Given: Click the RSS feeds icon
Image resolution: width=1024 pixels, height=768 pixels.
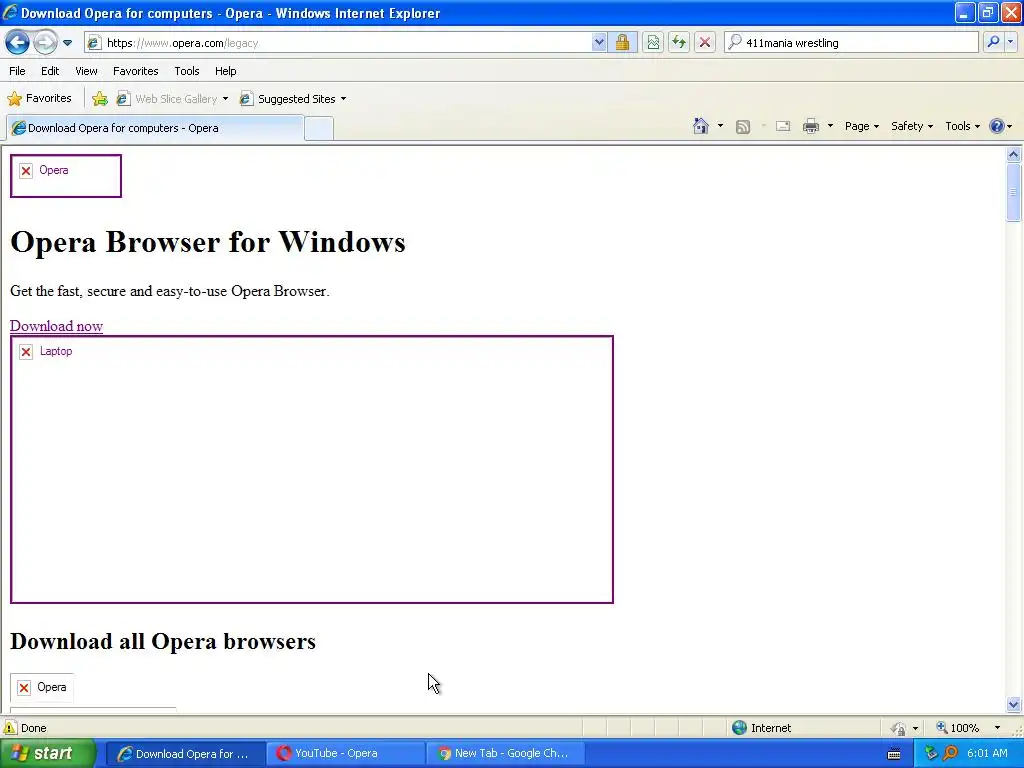Looking at the screenshot, I should [743, 127].
